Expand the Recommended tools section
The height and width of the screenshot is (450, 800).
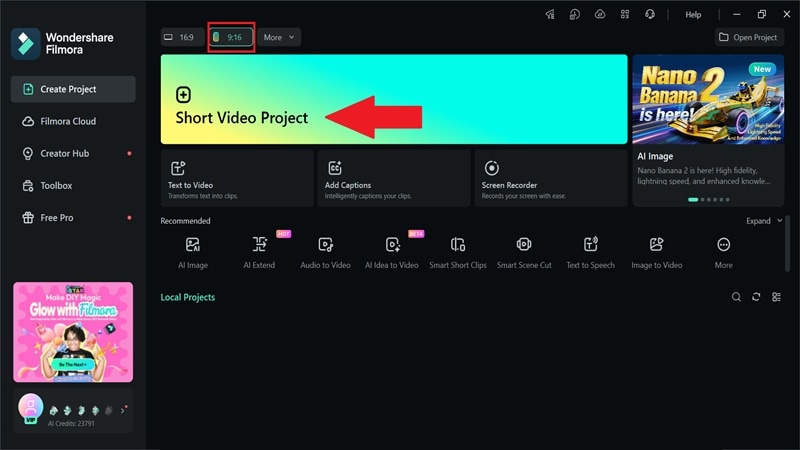(764, 221)
